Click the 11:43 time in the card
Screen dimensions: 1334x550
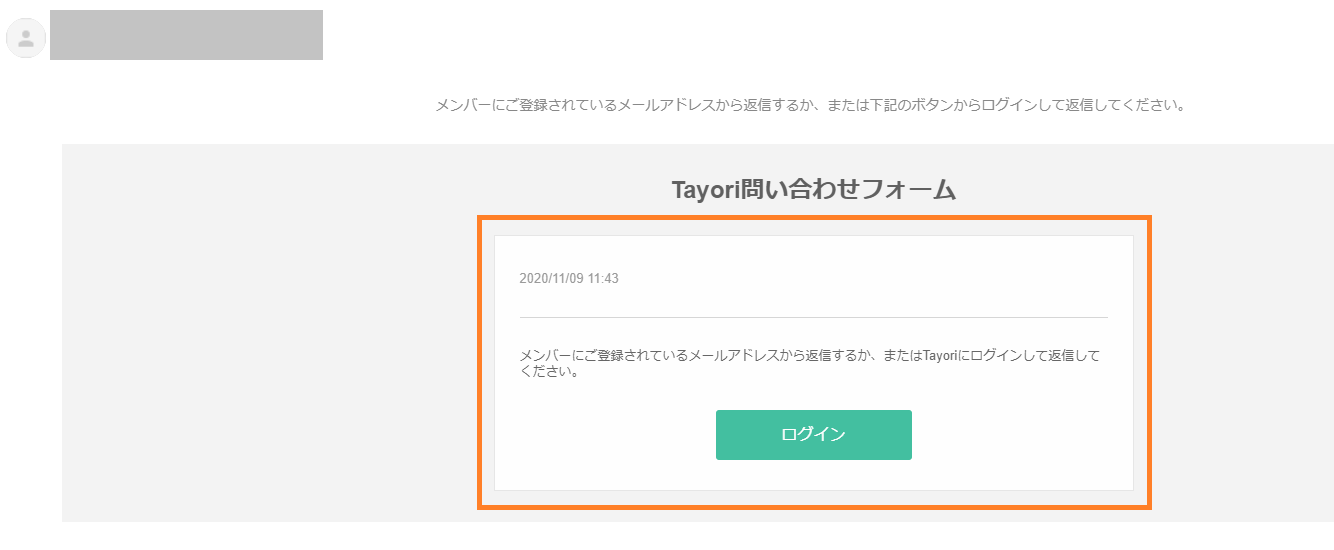click(604, 279)
